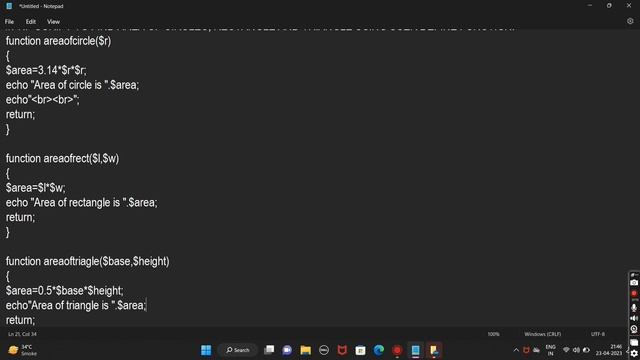Open volume tray icon
The image size is (640, 360).
click(576, 350)
